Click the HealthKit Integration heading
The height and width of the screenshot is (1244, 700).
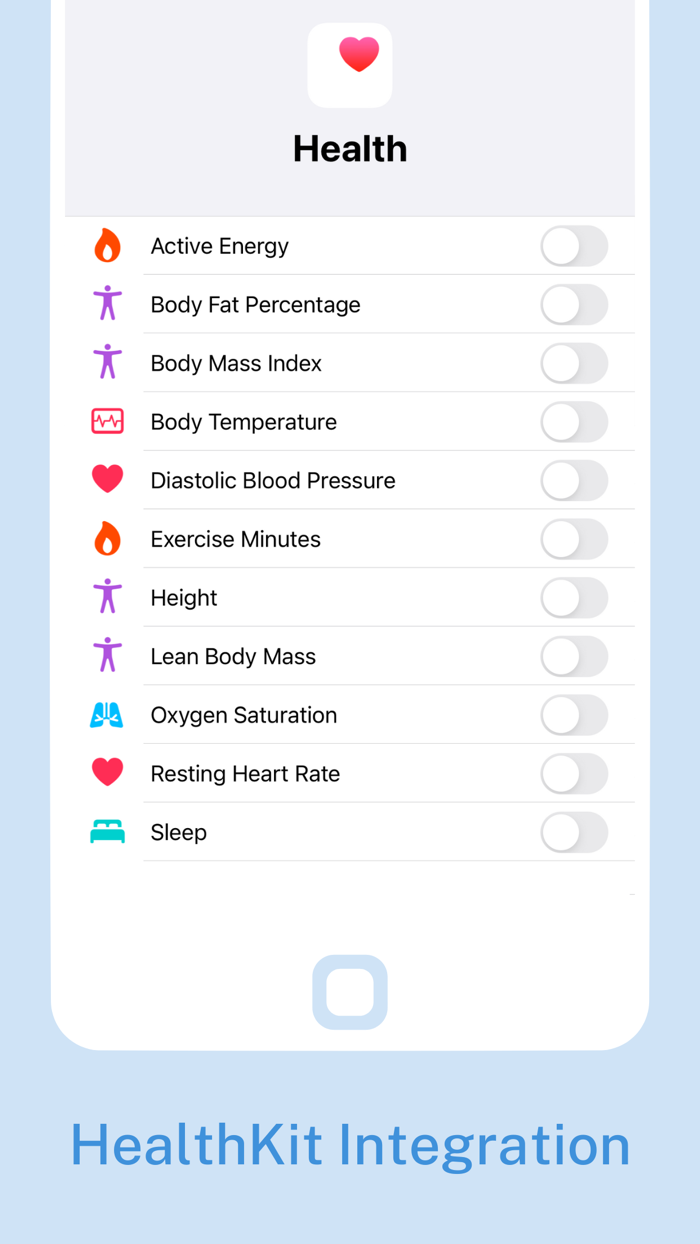point(350,1145)
